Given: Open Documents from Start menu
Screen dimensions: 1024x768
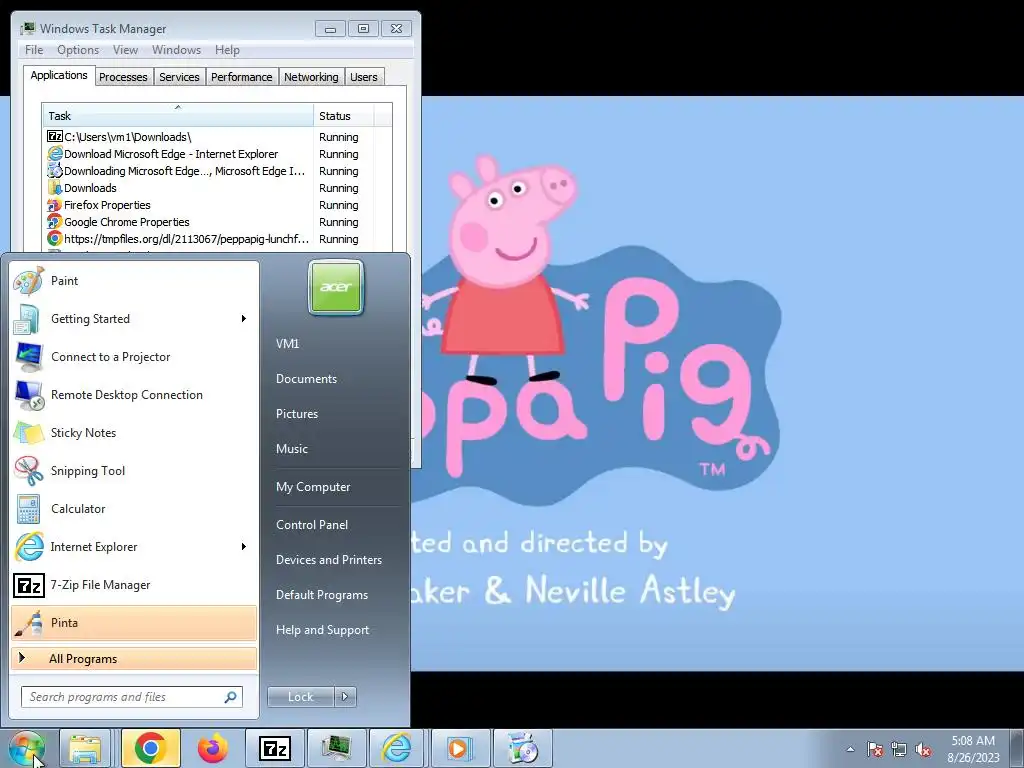Looking at the screenshot, I should [306, 379].
